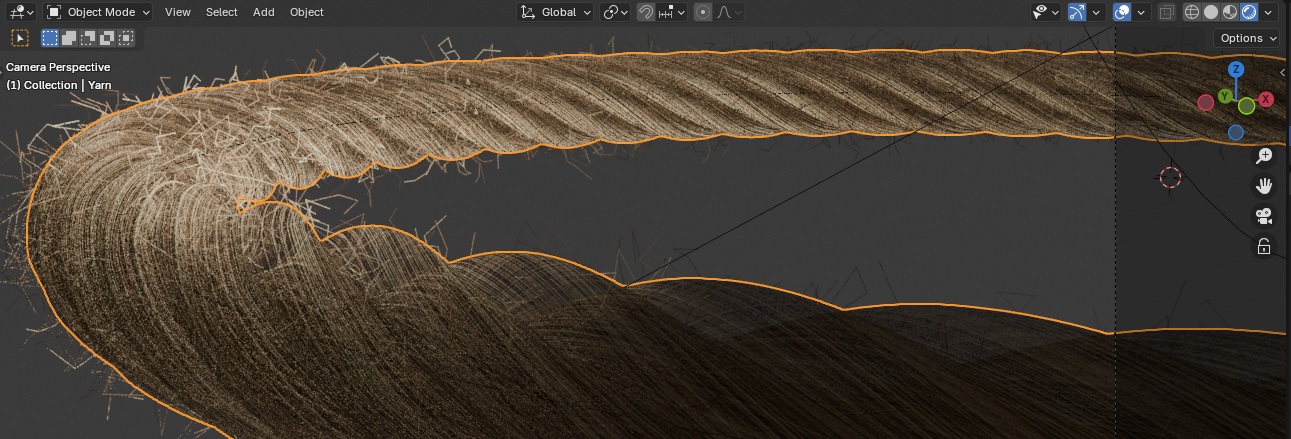
Task: Click the Select Box tool icon
Action: click(x=20, y=38)
